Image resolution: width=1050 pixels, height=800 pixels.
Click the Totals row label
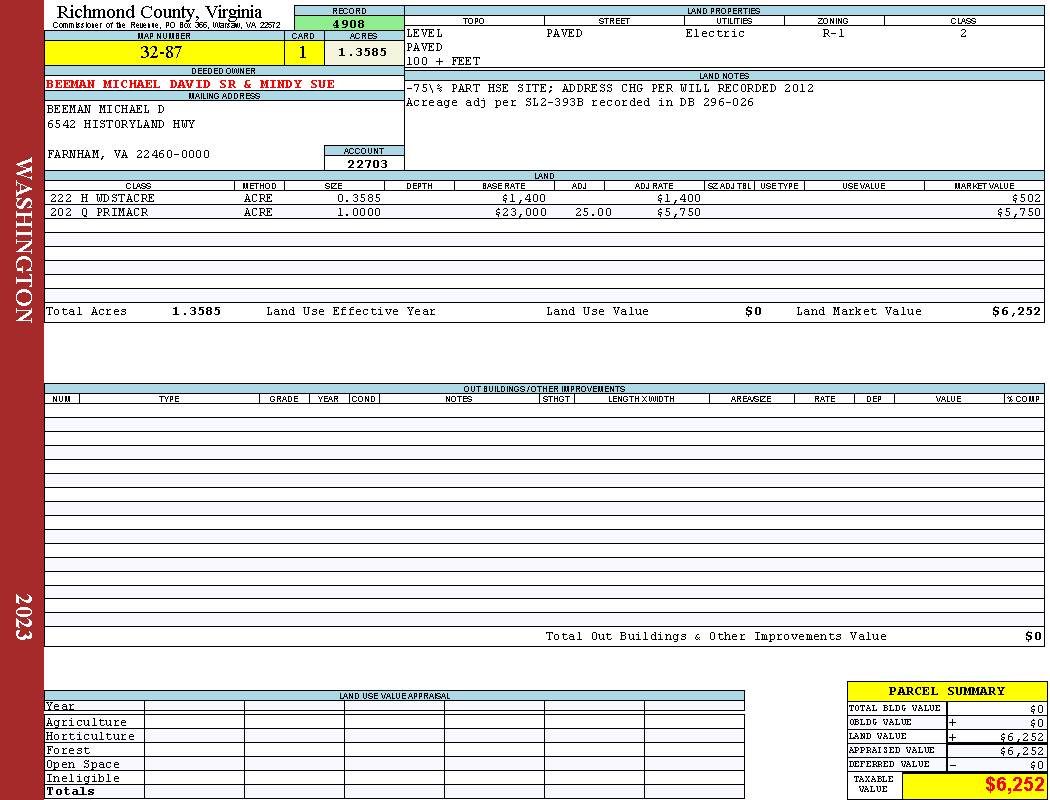tap(70, 791)
